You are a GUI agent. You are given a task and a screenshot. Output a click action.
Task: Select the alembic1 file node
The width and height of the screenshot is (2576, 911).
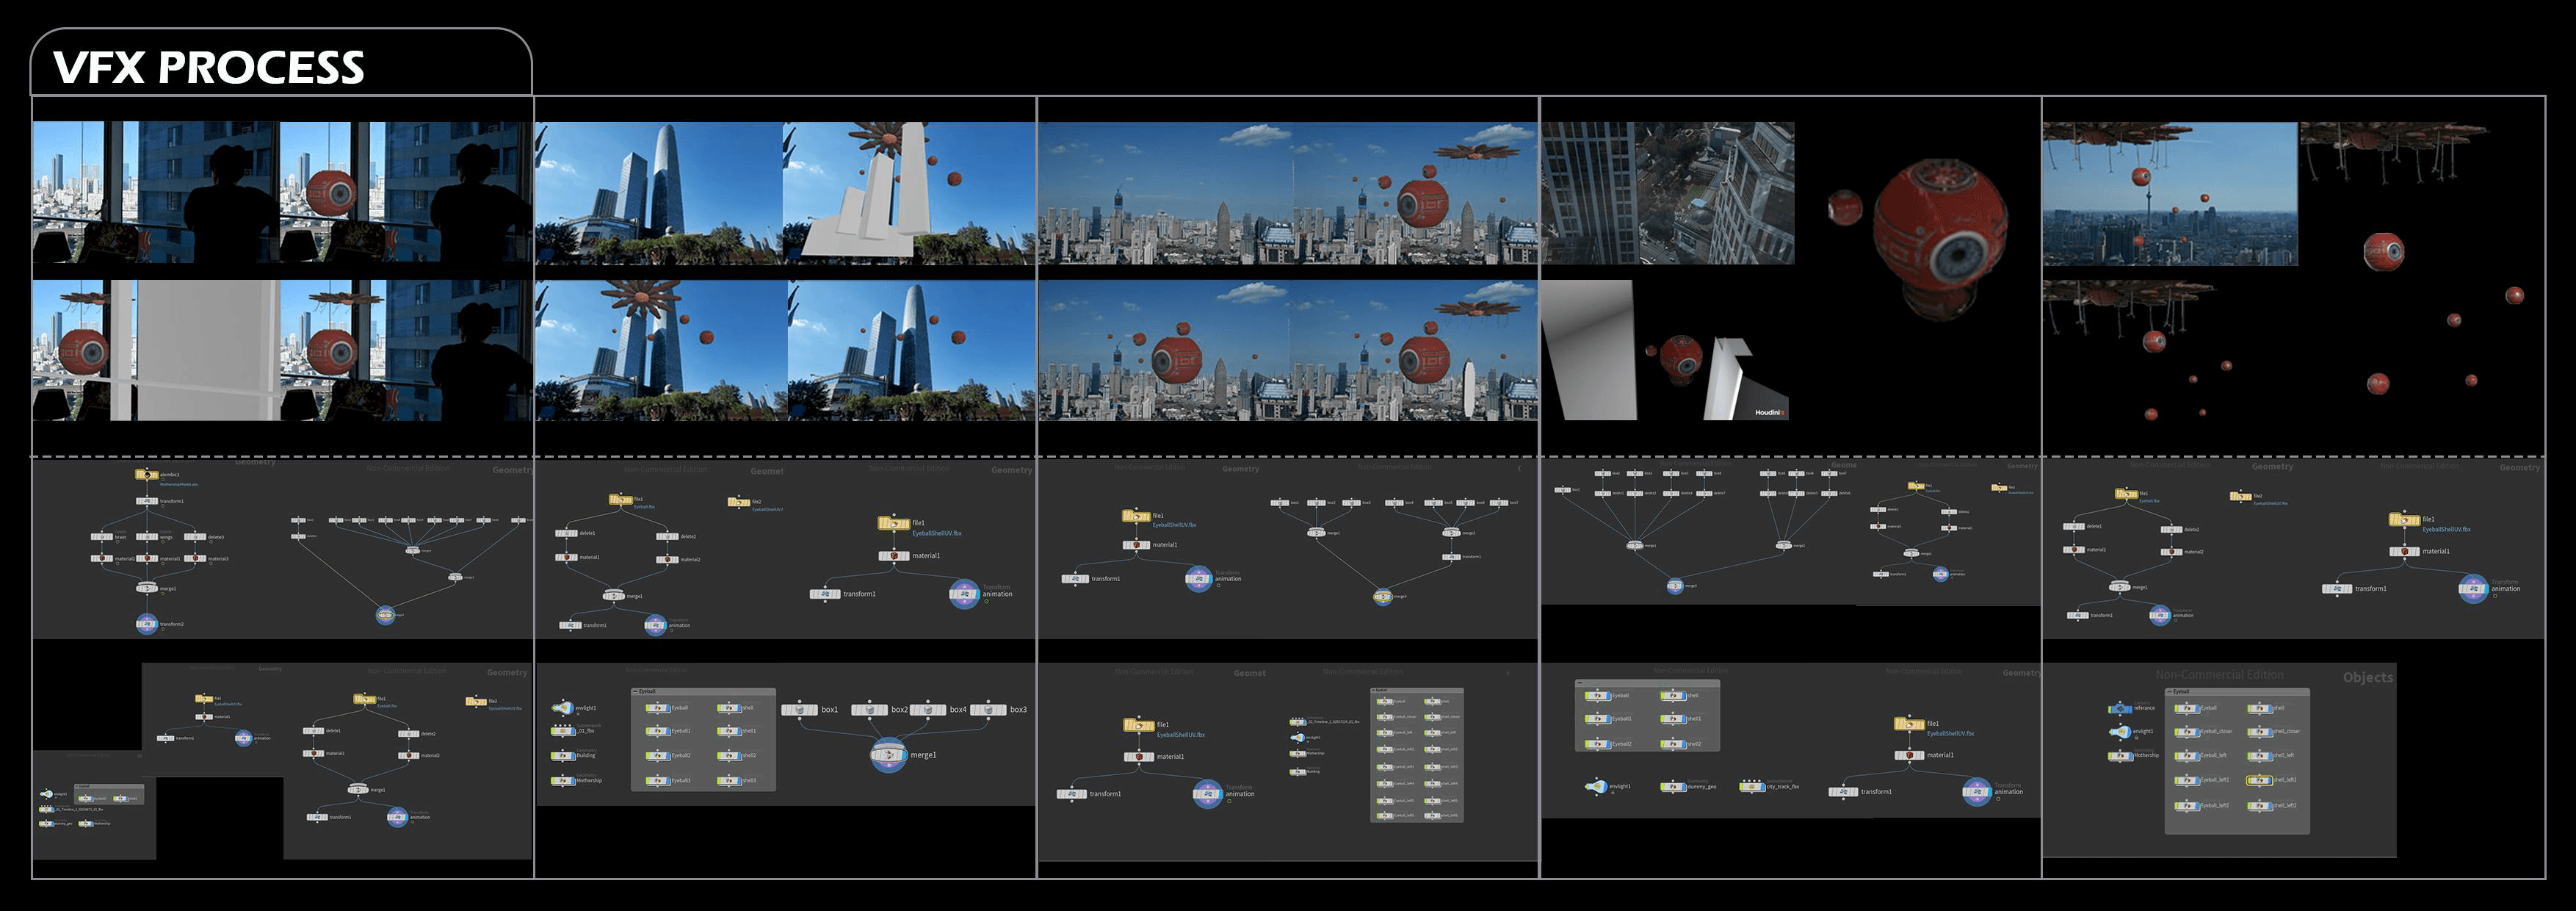coord(146,475)
